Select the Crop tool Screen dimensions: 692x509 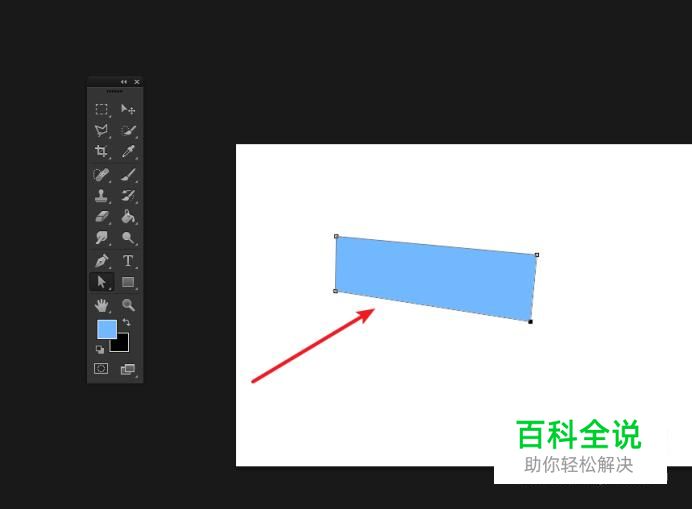click(x=102, y=151)
